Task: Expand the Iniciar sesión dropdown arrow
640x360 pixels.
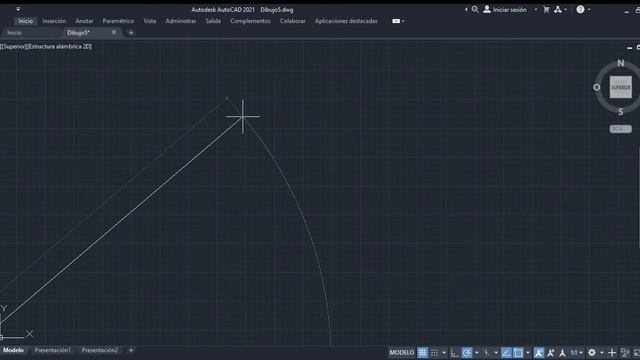Action: (536, 9)
